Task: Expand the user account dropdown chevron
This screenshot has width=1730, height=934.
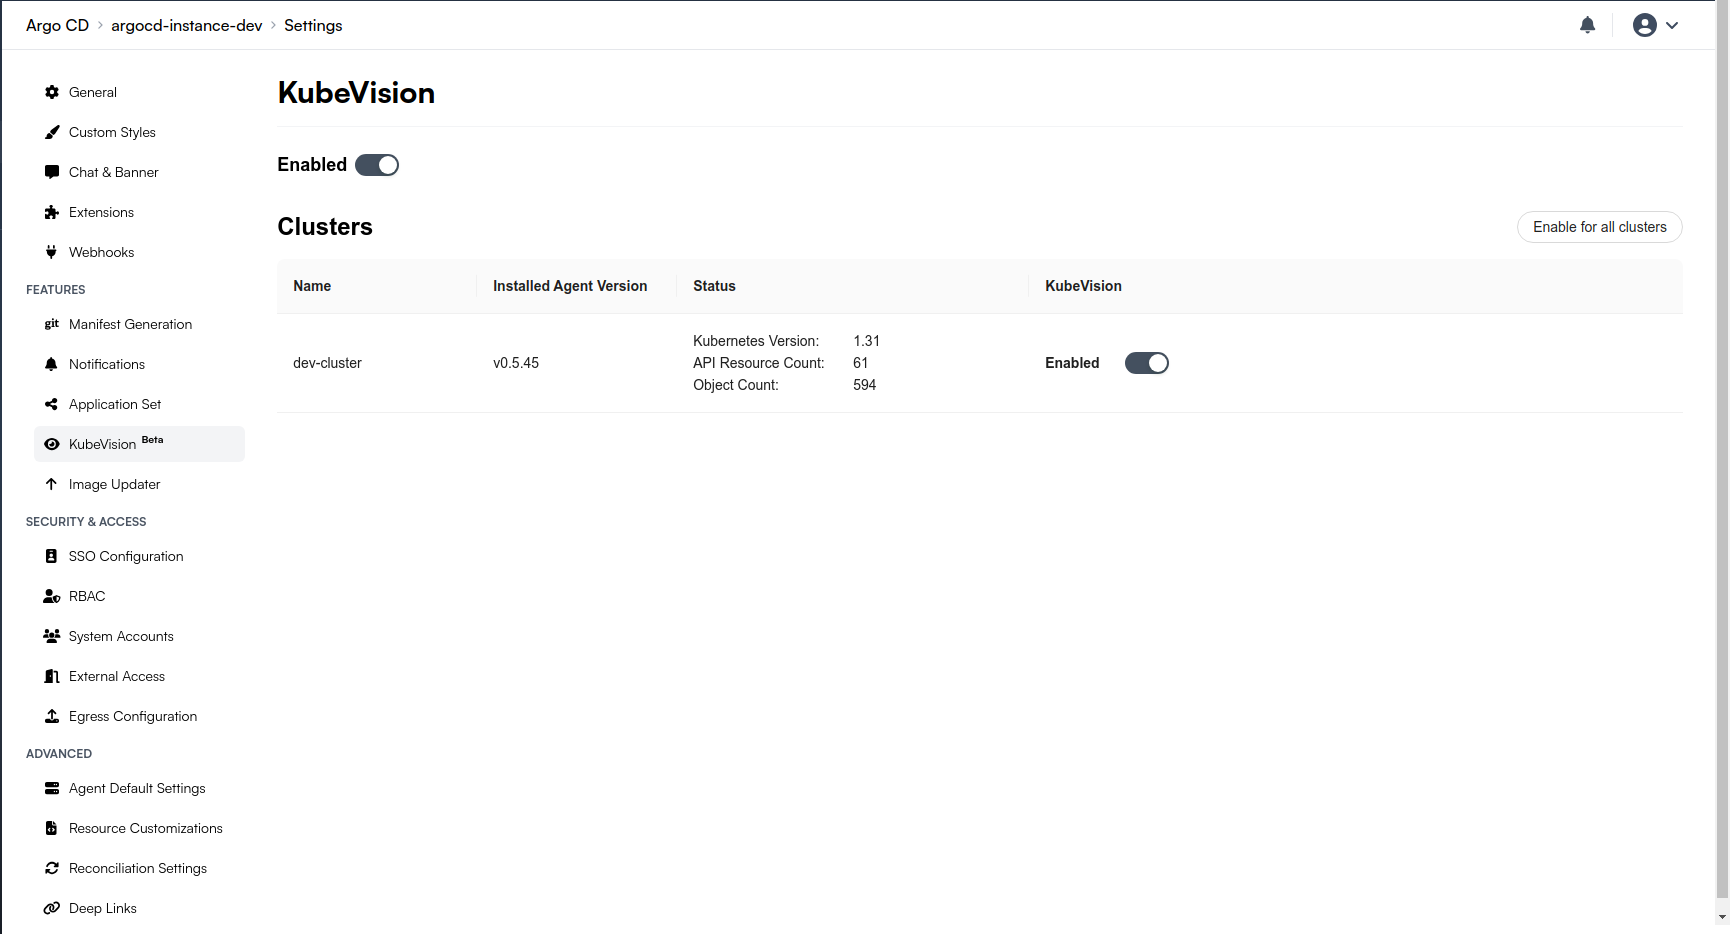Action: (1672, 25)
